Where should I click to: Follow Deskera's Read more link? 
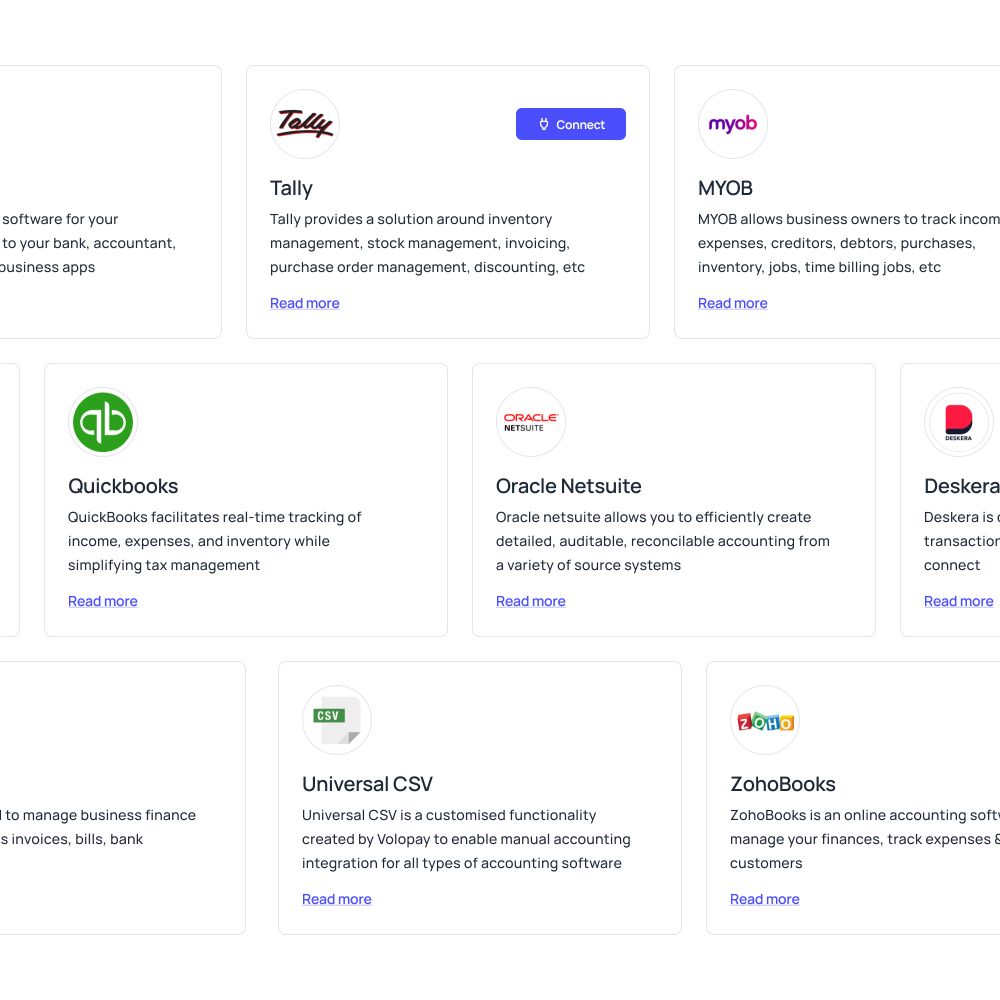(959, 601)
